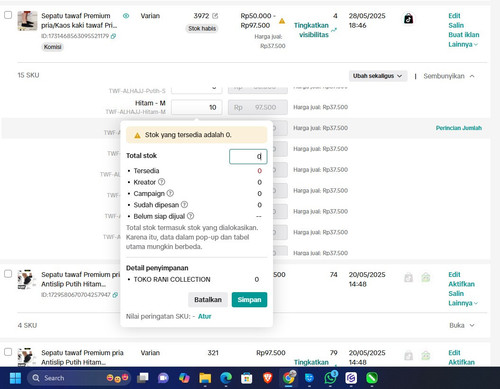Click Batalkan button in stock popup
500x389 pixels.
pos(208,300)
